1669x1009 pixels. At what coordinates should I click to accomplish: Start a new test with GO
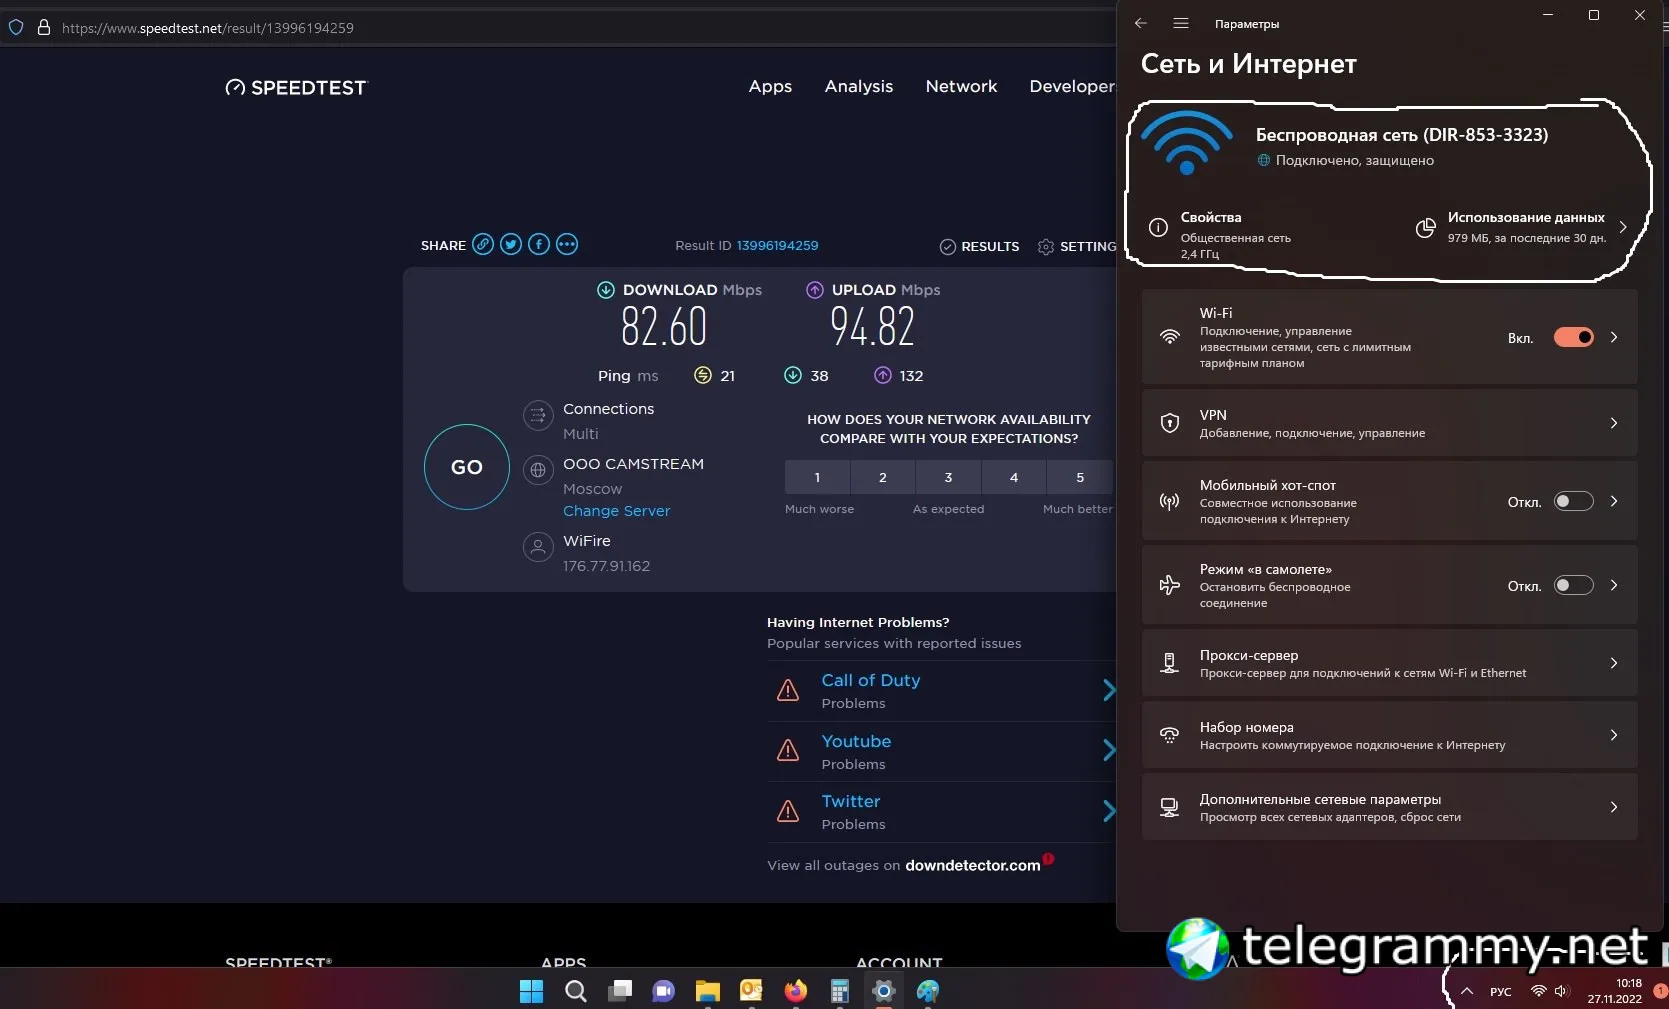(467, 467)
